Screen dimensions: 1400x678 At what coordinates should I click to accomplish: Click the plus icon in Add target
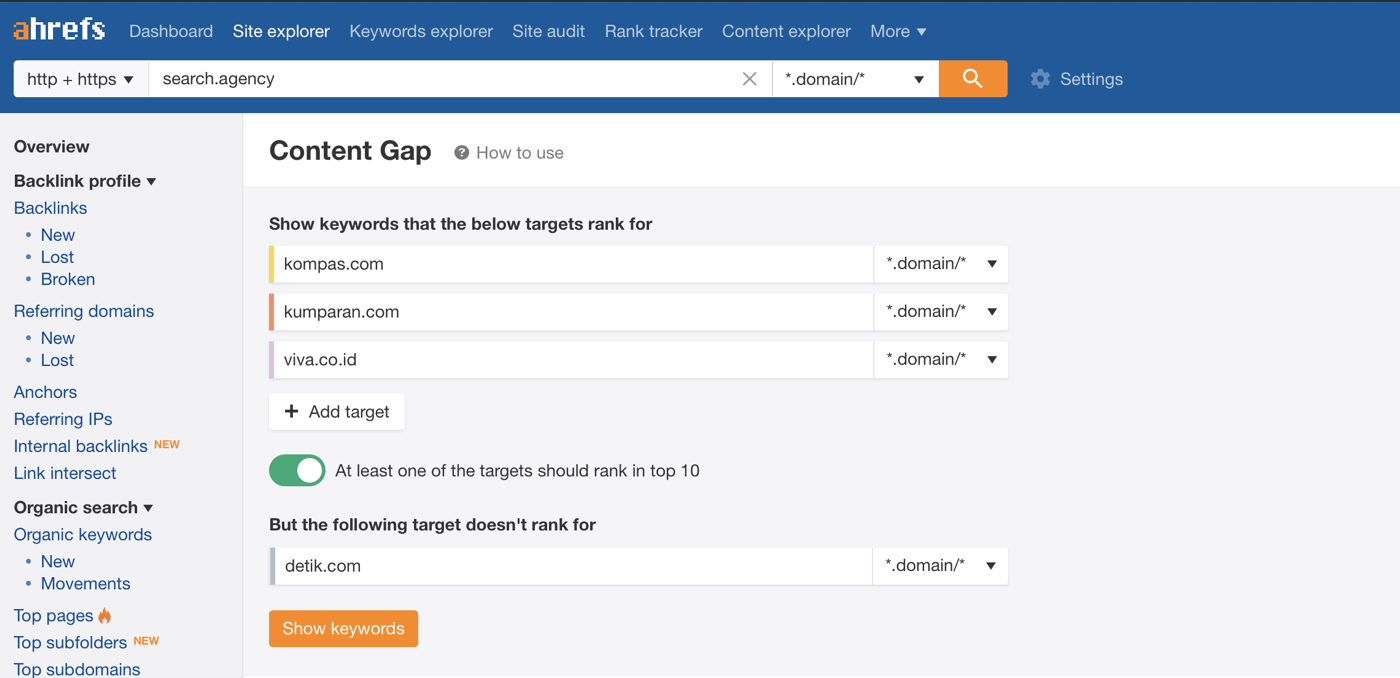click(x=291, y=411)
